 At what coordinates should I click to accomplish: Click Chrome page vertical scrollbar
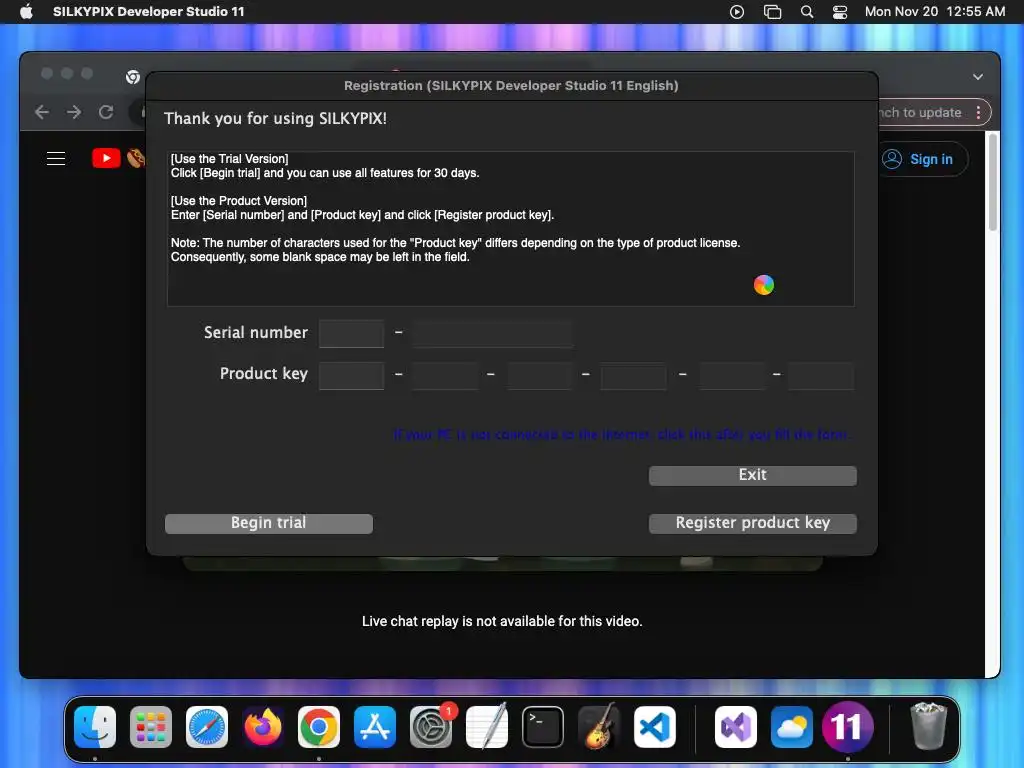(993, 182)
